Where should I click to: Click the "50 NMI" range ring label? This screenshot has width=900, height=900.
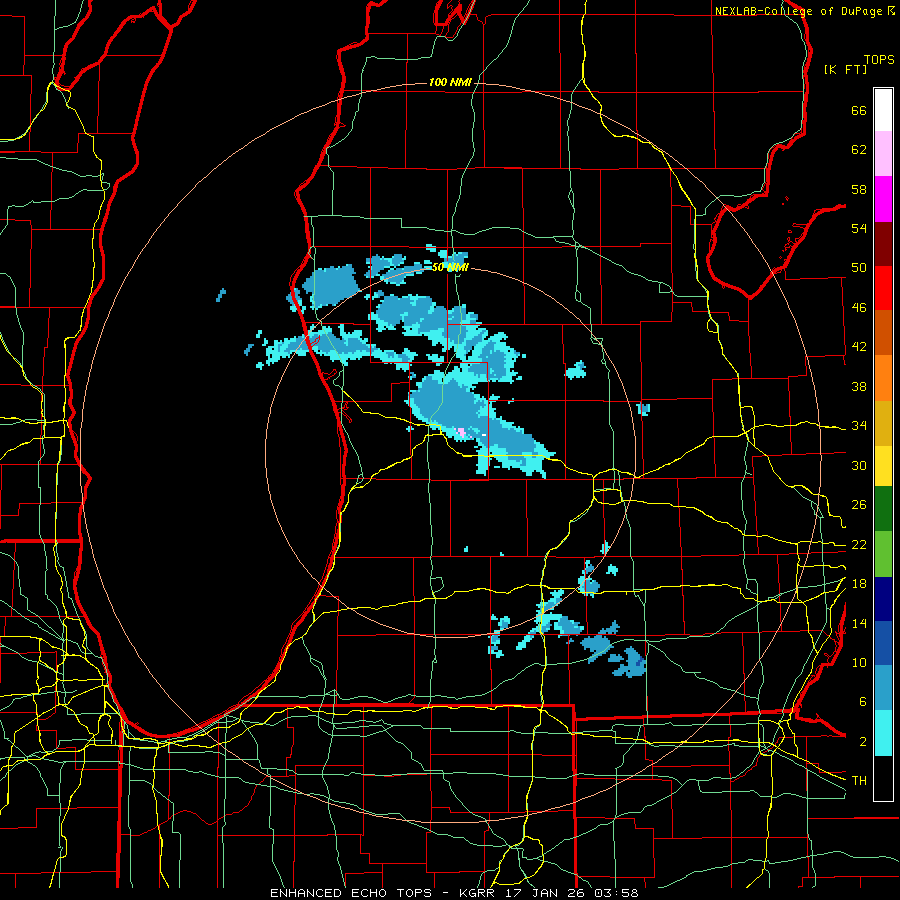[450, 267]
